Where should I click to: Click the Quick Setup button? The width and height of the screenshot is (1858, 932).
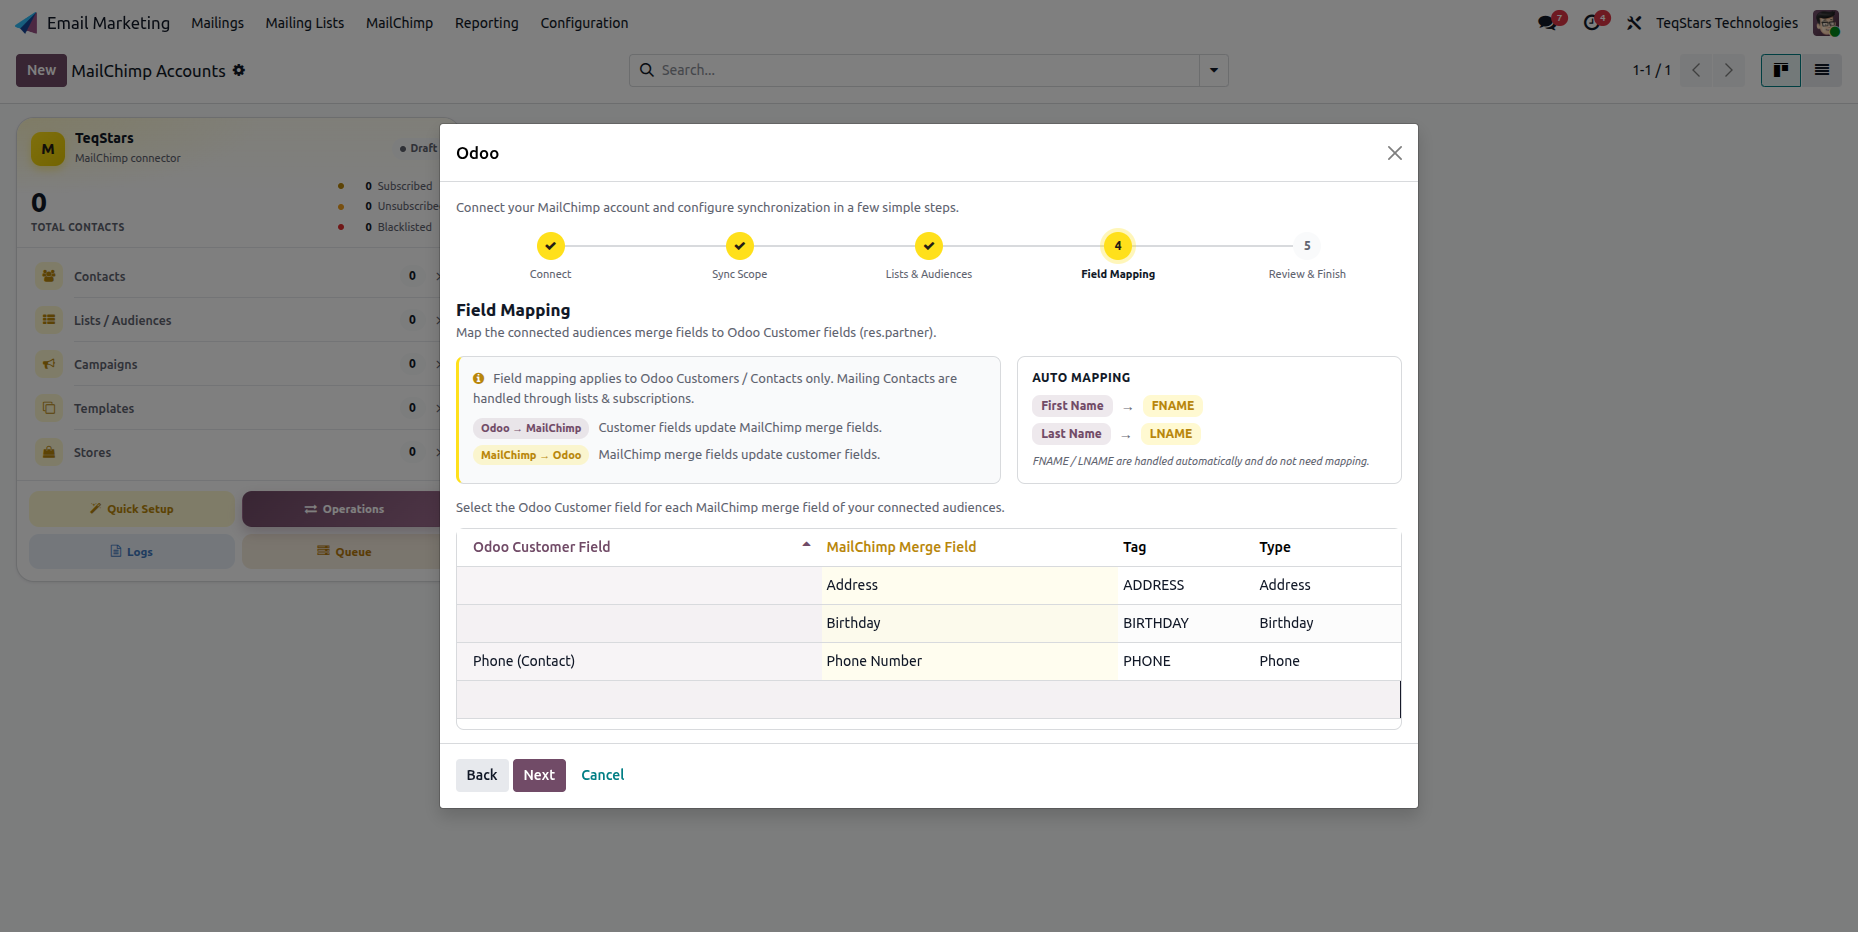click(132, 509)
